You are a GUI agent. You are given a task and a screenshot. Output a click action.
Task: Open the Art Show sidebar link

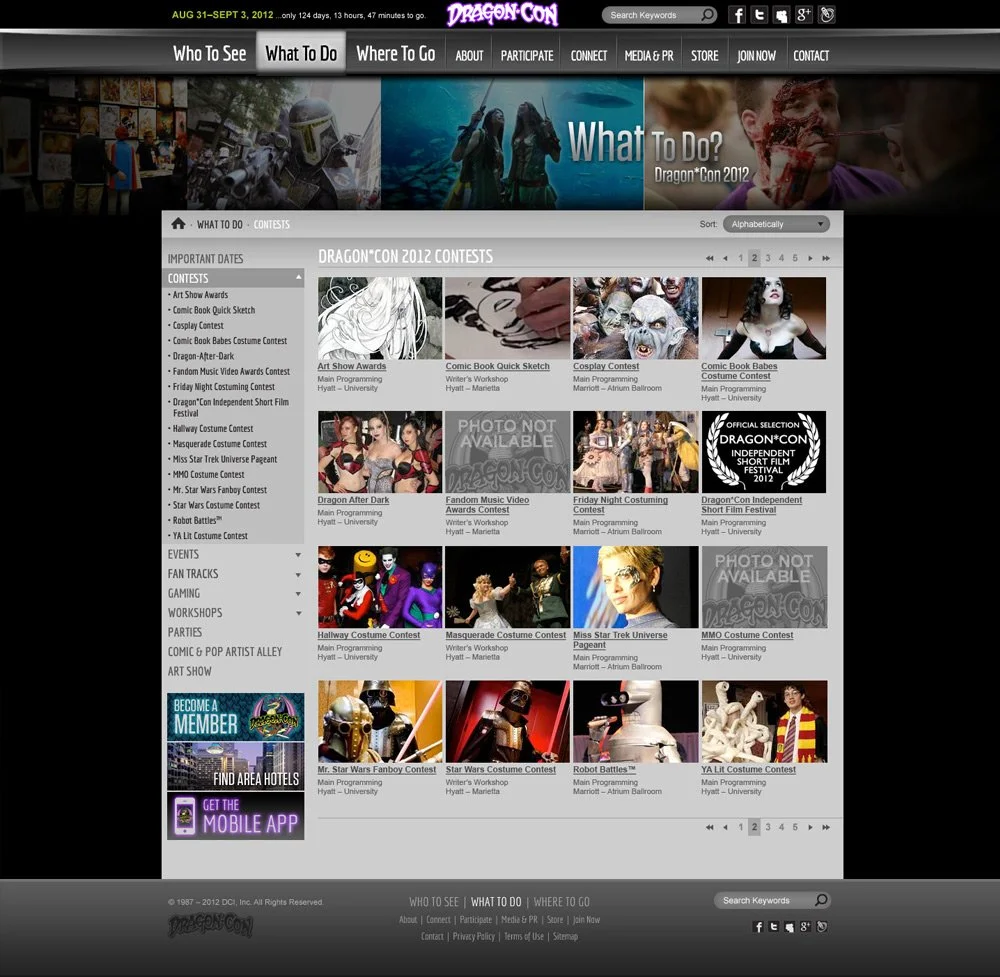189,672
